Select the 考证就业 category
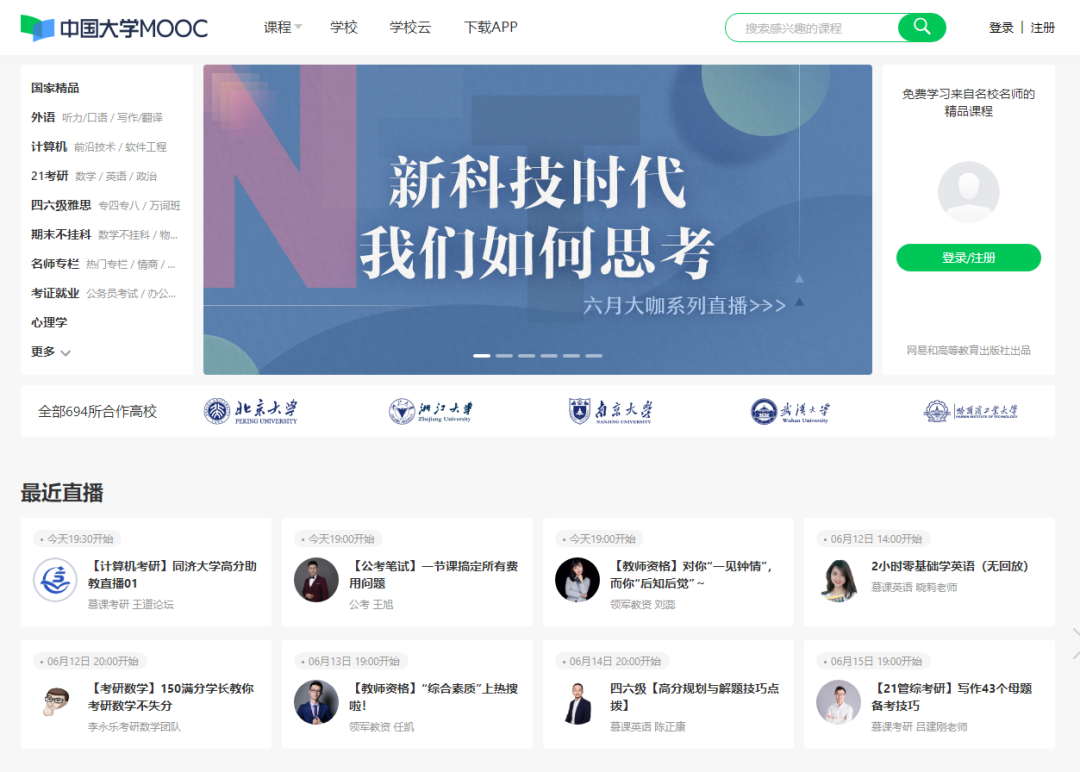Viewport: 1080px width, 772px height. 55,293
